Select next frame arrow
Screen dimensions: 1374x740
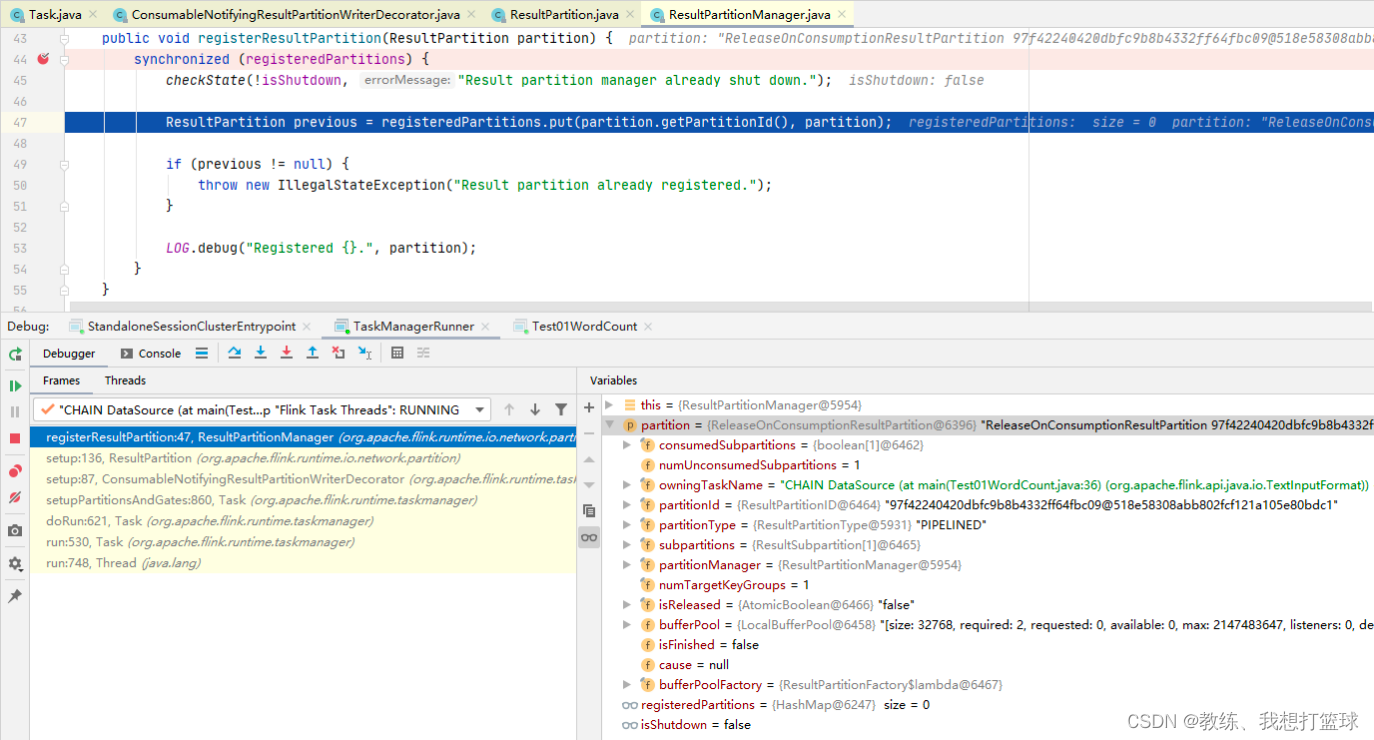(535, 410)
